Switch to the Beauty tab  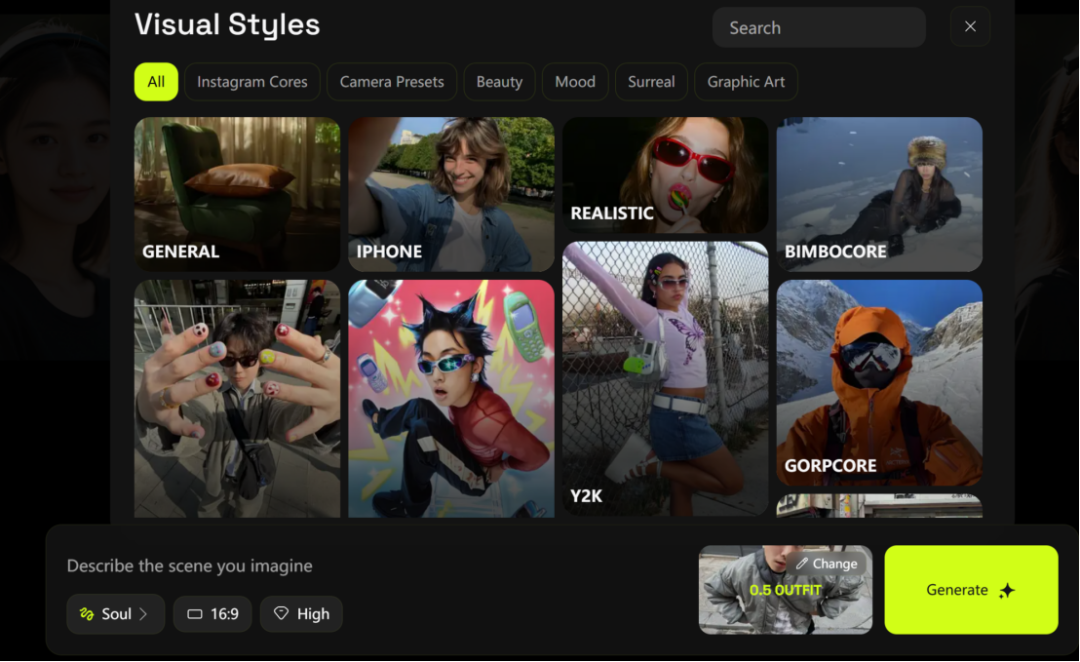[x=499, y=82]
